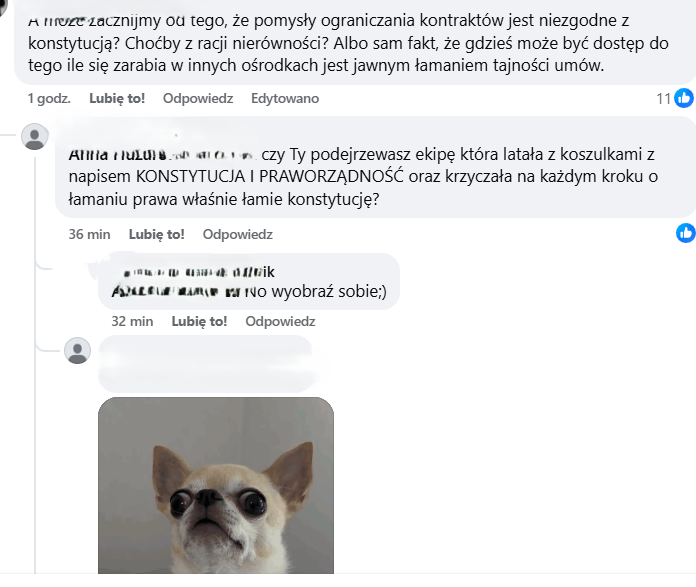This screenshot has height=587, width=696.
Task: Open the 32 min timestamp link
Action: pyautogui.click(x=132, y=321)
